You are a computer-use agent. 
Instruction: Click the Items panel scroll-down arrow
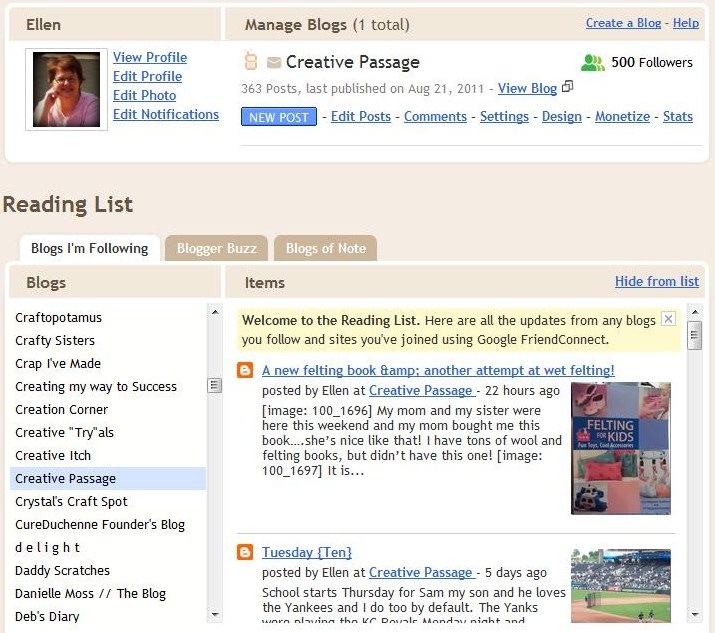pyautogui.click(x=694, y=614)
